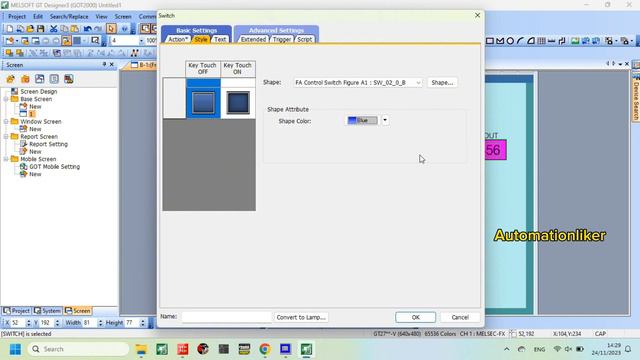
Task: Open the Shape selection combo box
Action: point(358,82)
